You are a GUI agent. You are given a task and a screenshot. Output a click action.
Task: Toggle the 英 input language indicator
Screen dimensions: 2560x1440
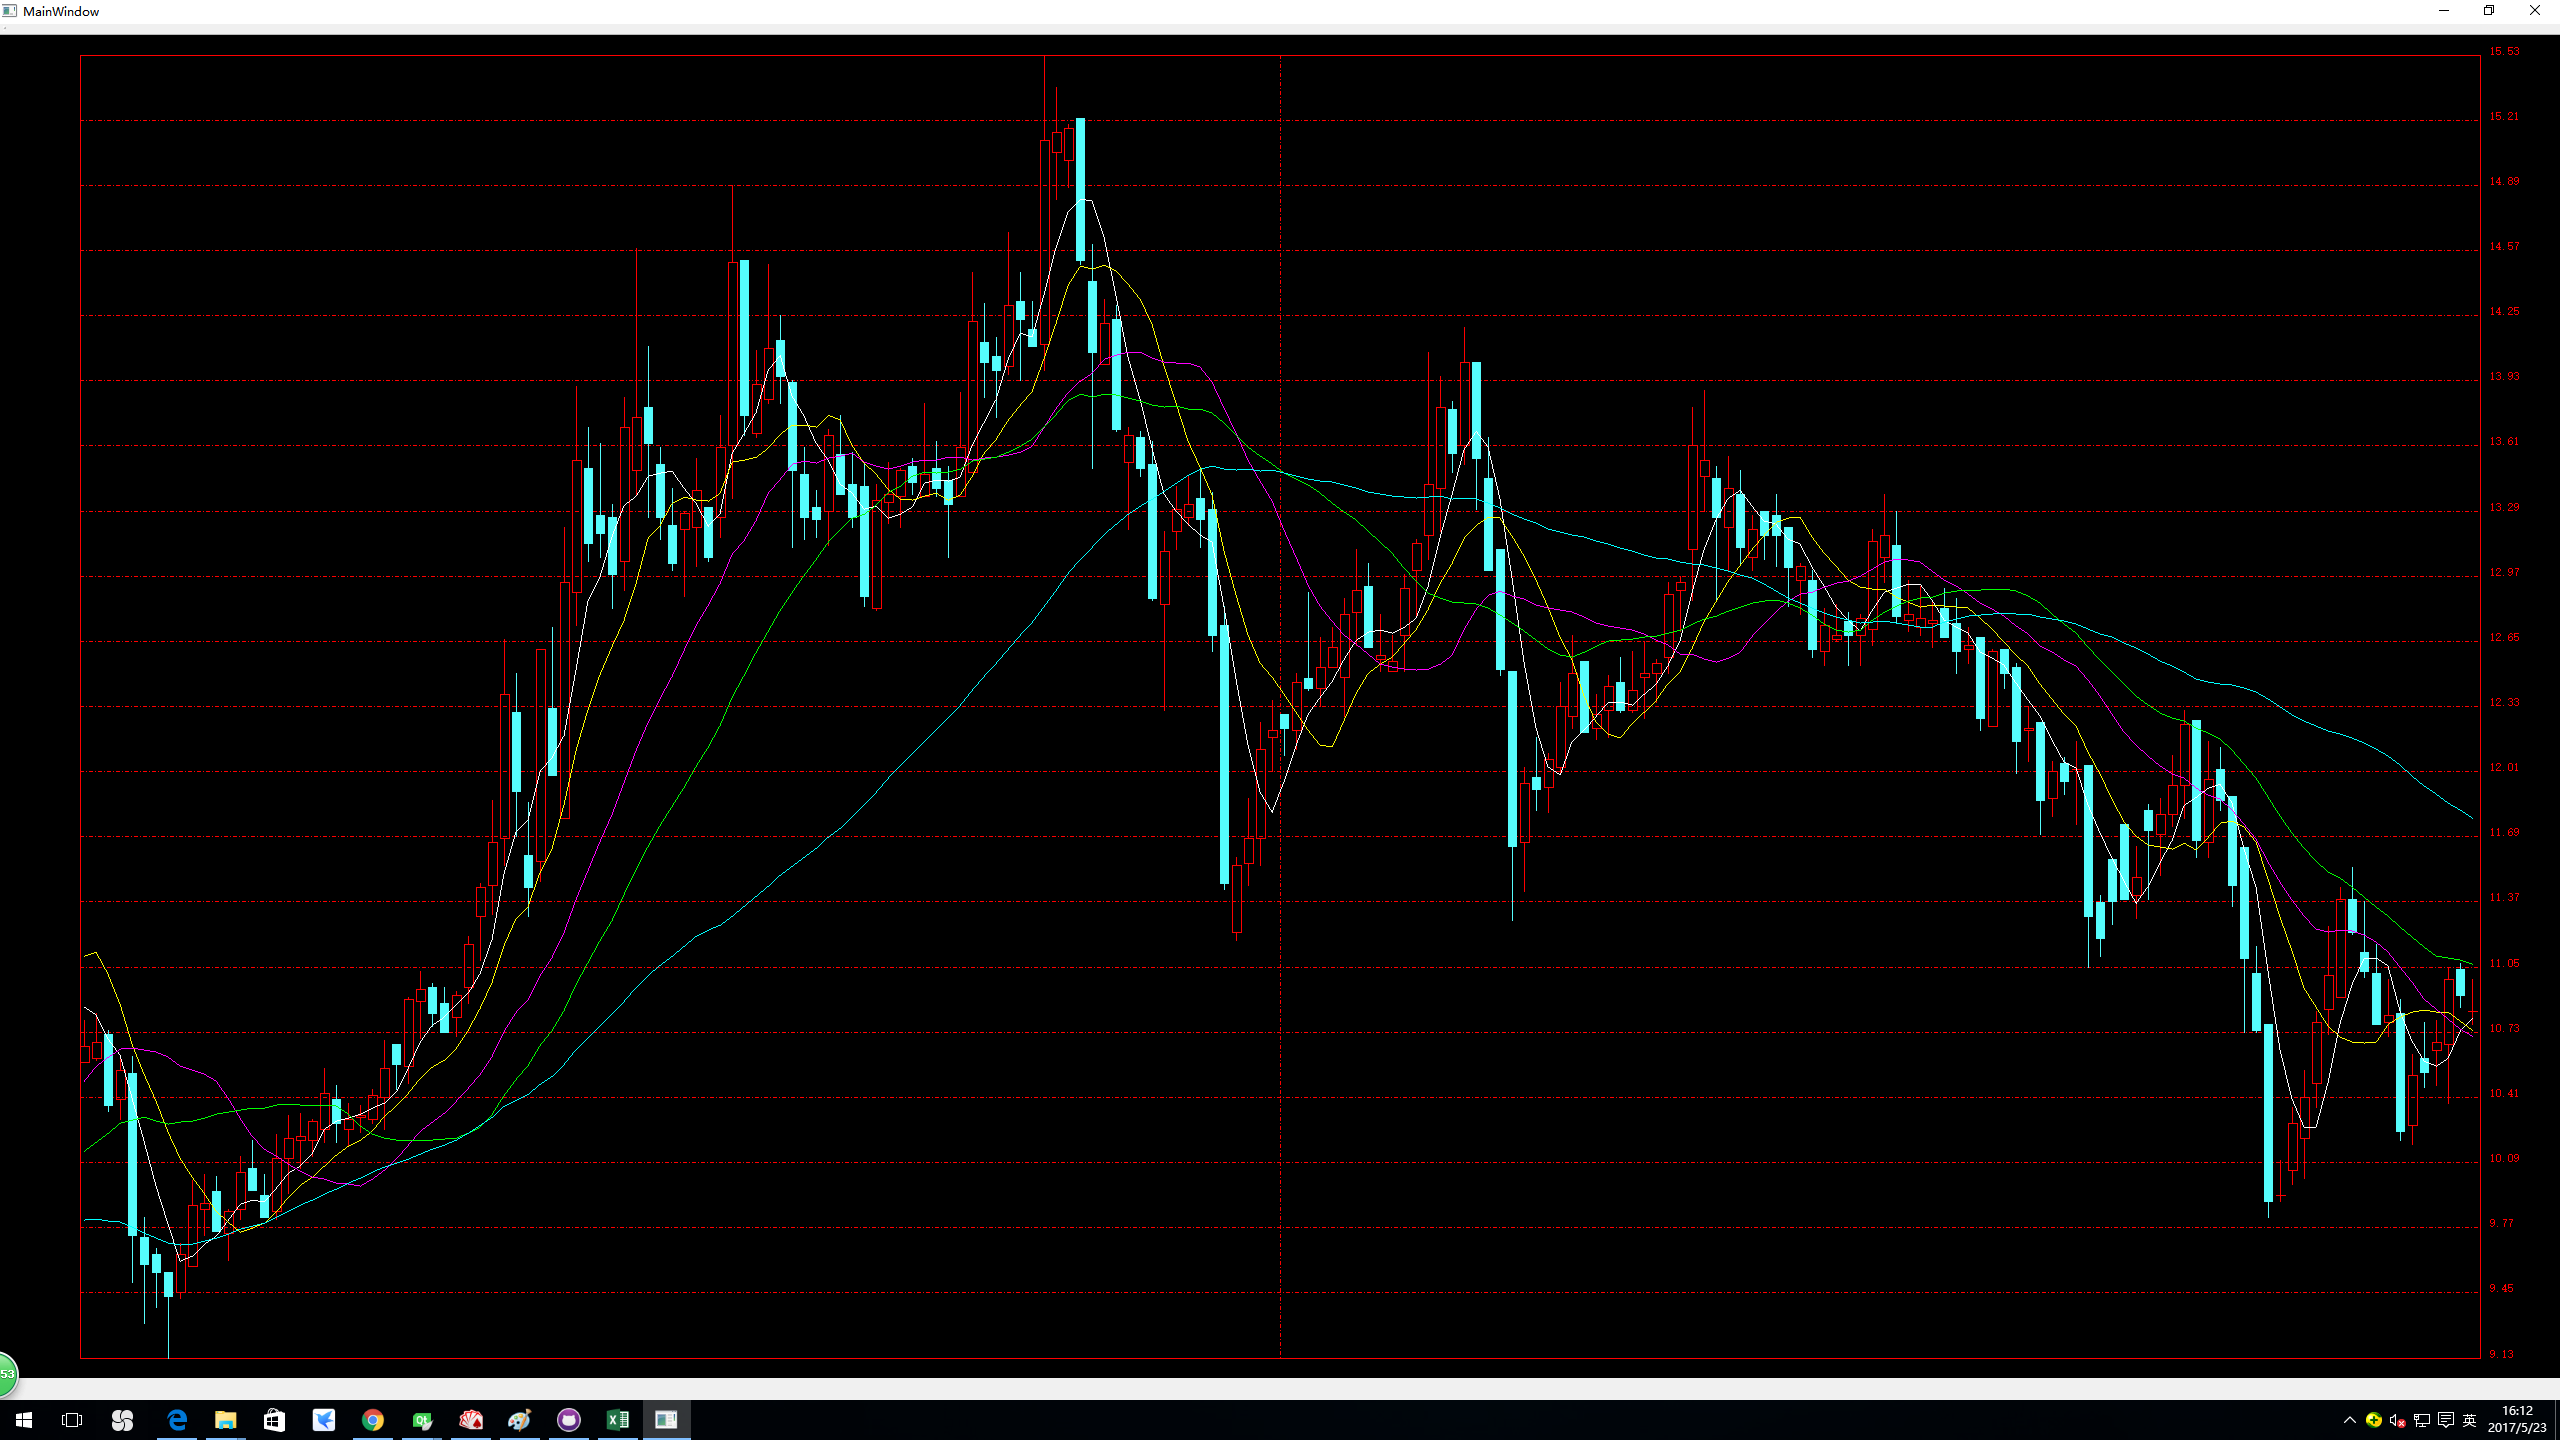(2469, 1420)
